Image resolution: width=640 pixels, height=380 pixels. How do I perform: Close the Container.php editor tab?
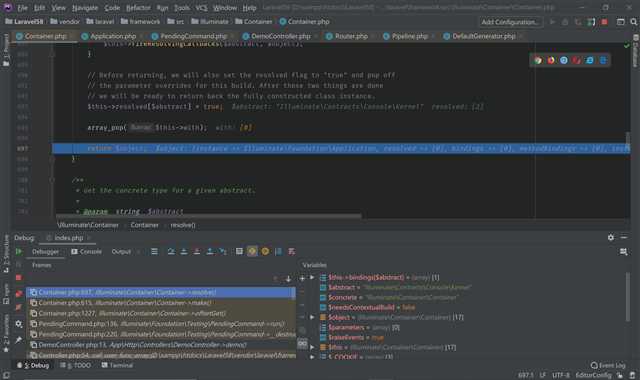pyautogui.click(x=72, y=36)
